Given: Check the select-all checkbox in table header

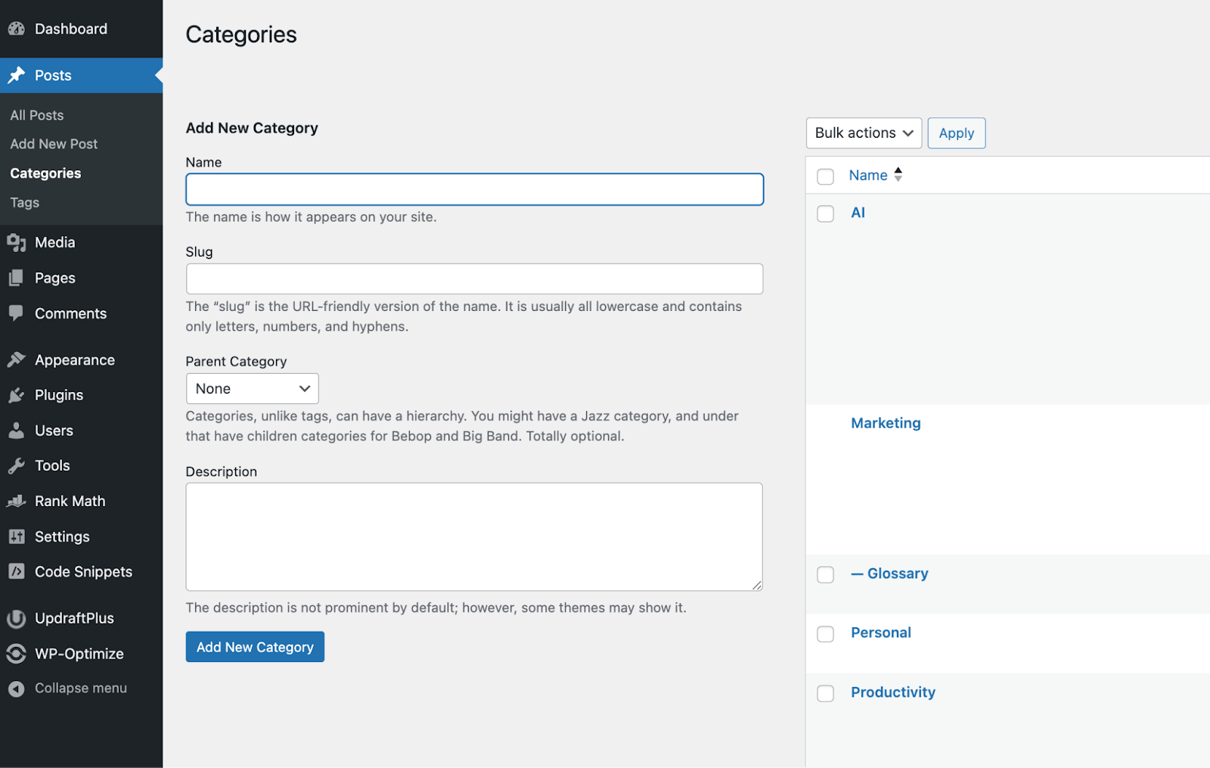Looking at the screenshot, I should [825, 176].
